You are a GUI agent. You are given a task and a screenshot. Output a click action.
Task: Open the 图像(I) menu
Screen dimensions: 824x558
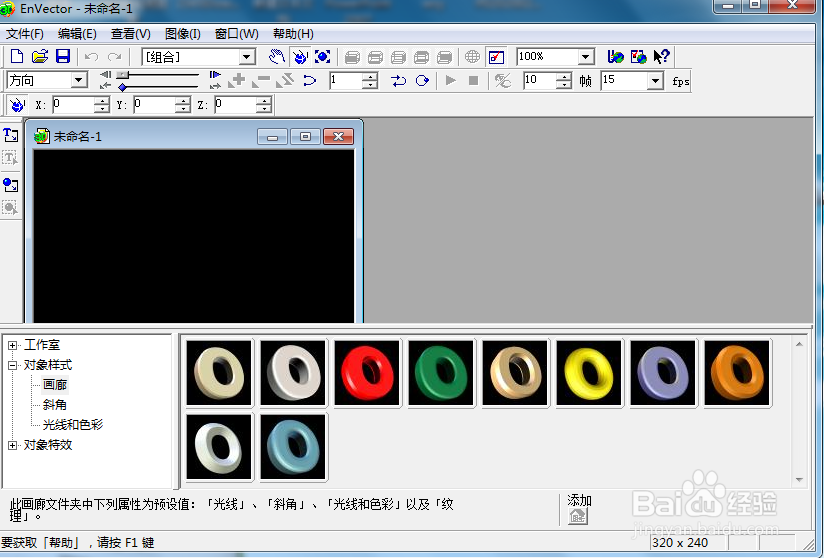182,34
